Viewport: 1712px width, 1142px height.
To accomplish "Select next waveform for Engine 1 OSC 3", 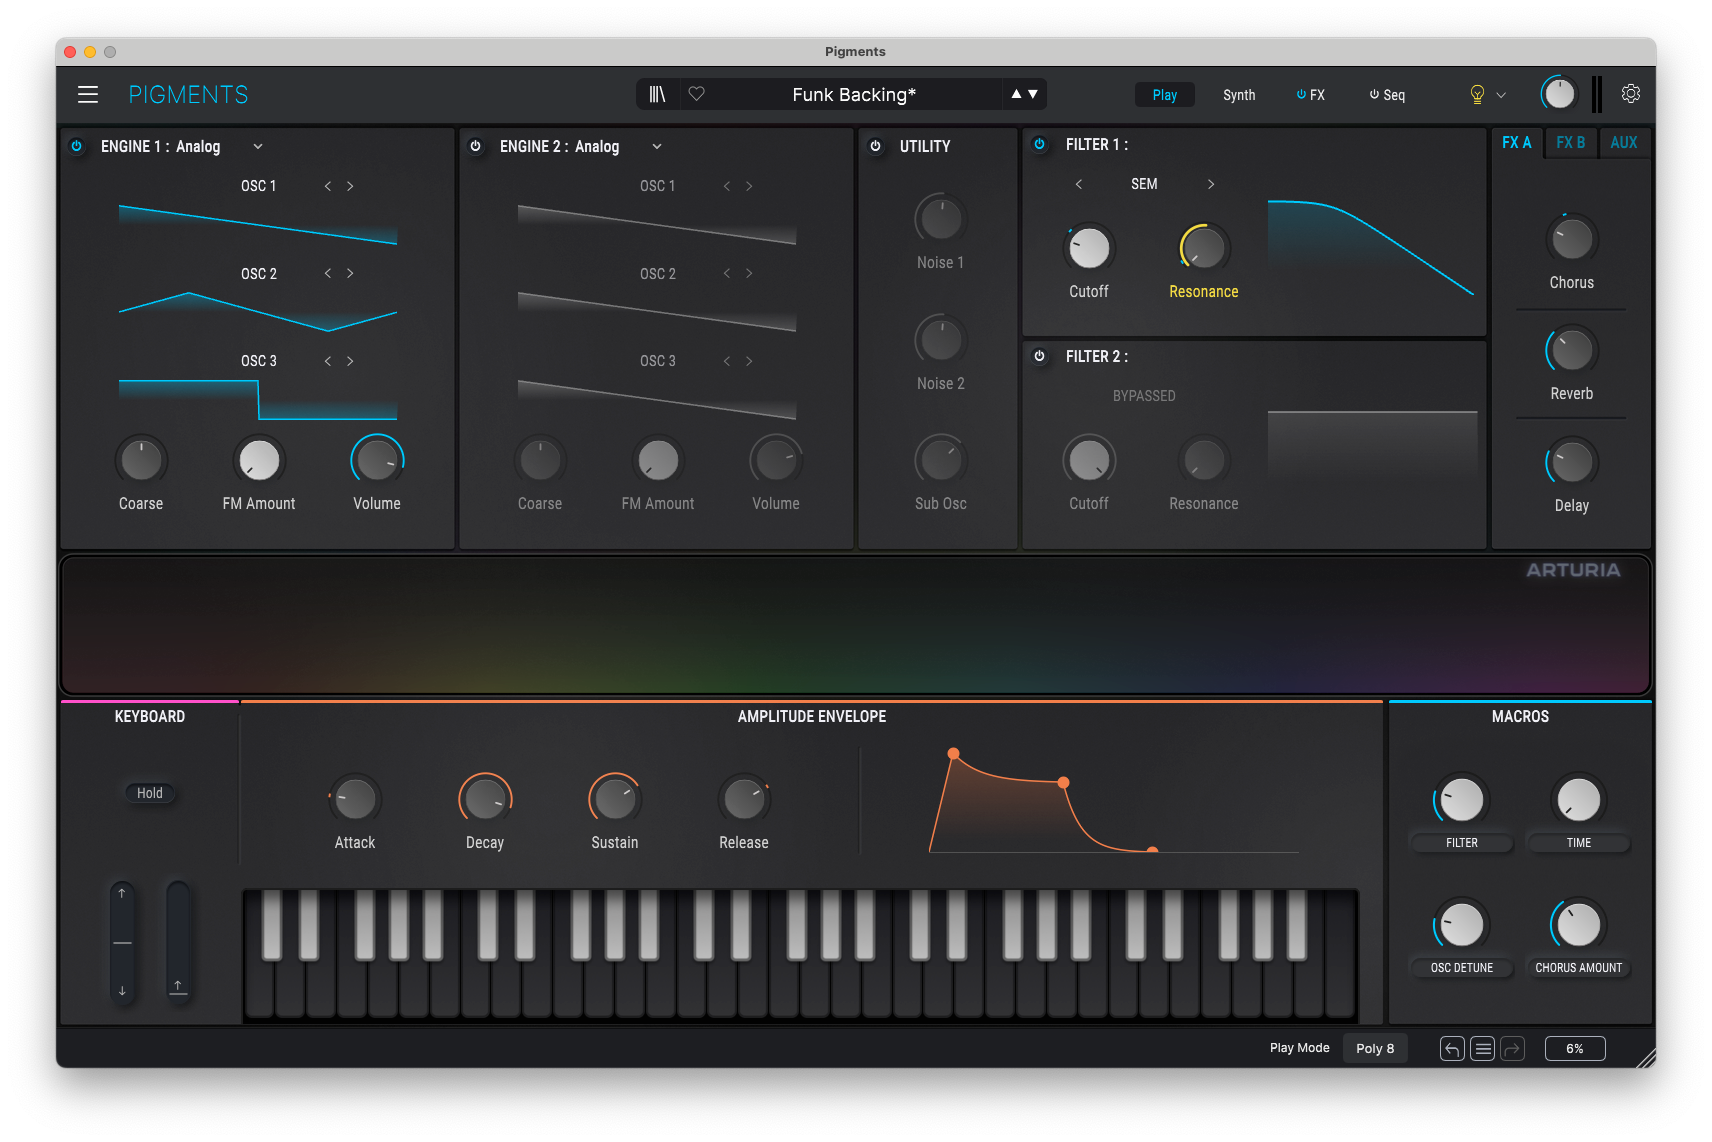I will point(350,361).
